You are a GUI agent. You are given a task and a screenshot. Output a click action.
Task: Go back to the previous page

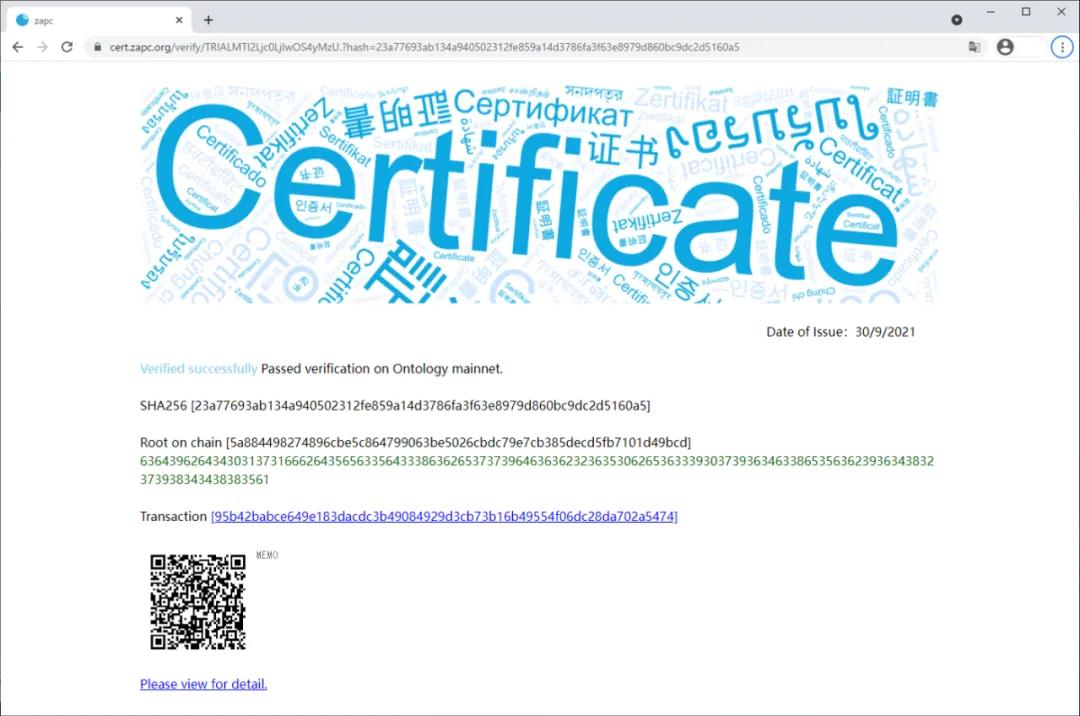pos(17,47)
